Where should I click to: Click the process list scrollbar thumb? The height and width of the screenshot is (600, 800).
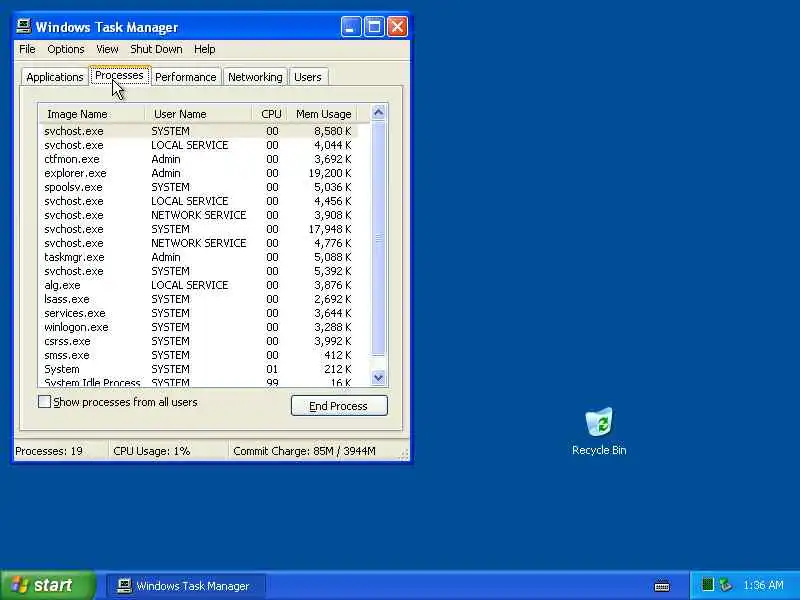click(x=378, y=238)
